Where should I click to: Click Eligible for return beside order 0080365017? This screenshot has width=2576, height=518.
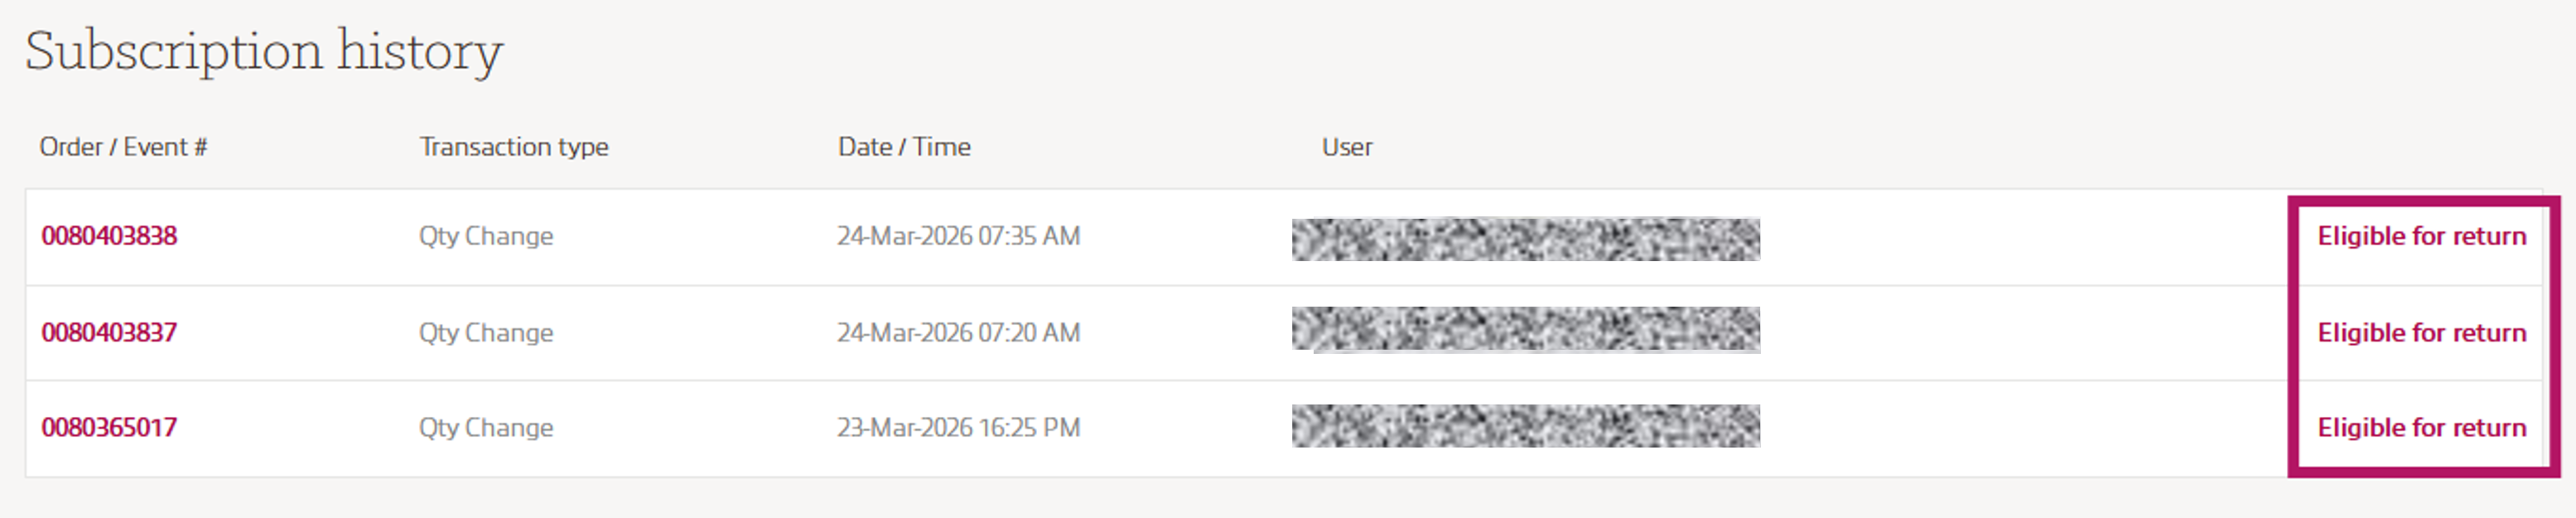(2423, 427)
